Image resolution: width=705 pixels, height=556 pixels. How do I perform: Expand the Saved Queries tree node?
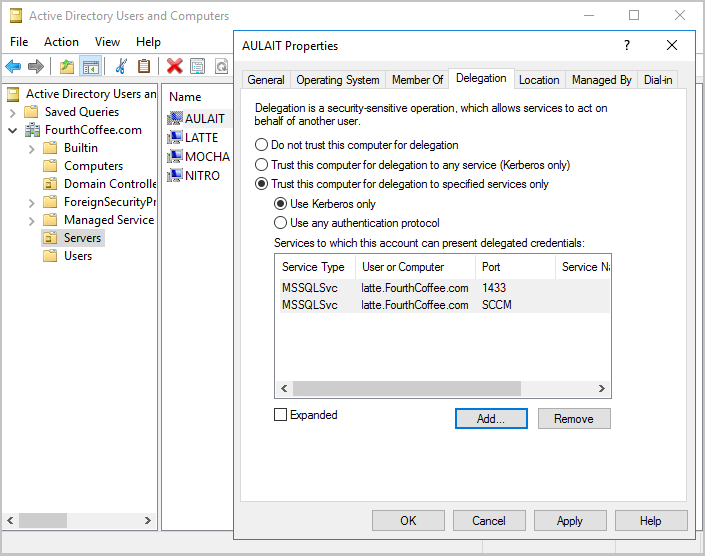click(13, 113)
